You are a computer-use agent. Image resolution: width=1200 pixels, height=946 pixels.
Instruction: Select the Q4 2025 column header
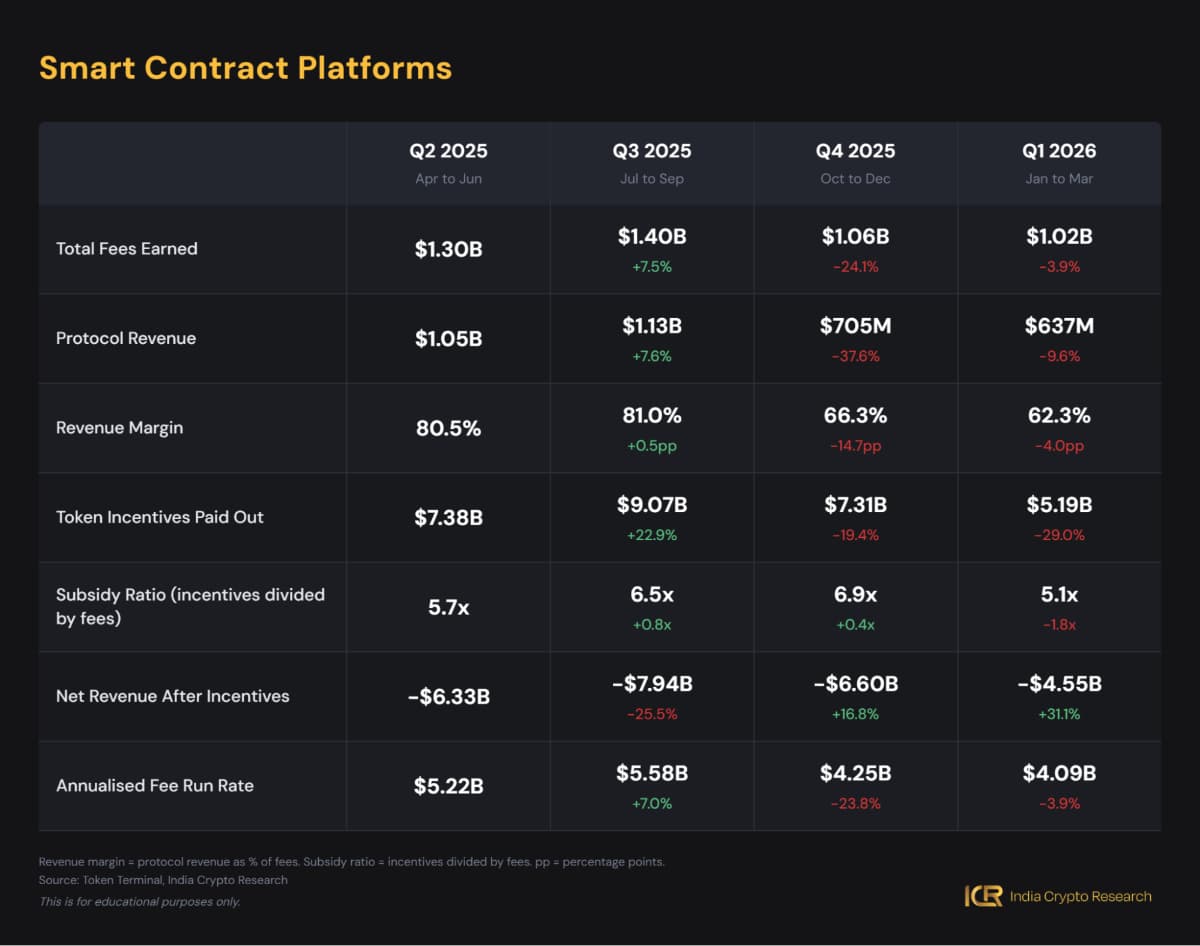point(855,151)
